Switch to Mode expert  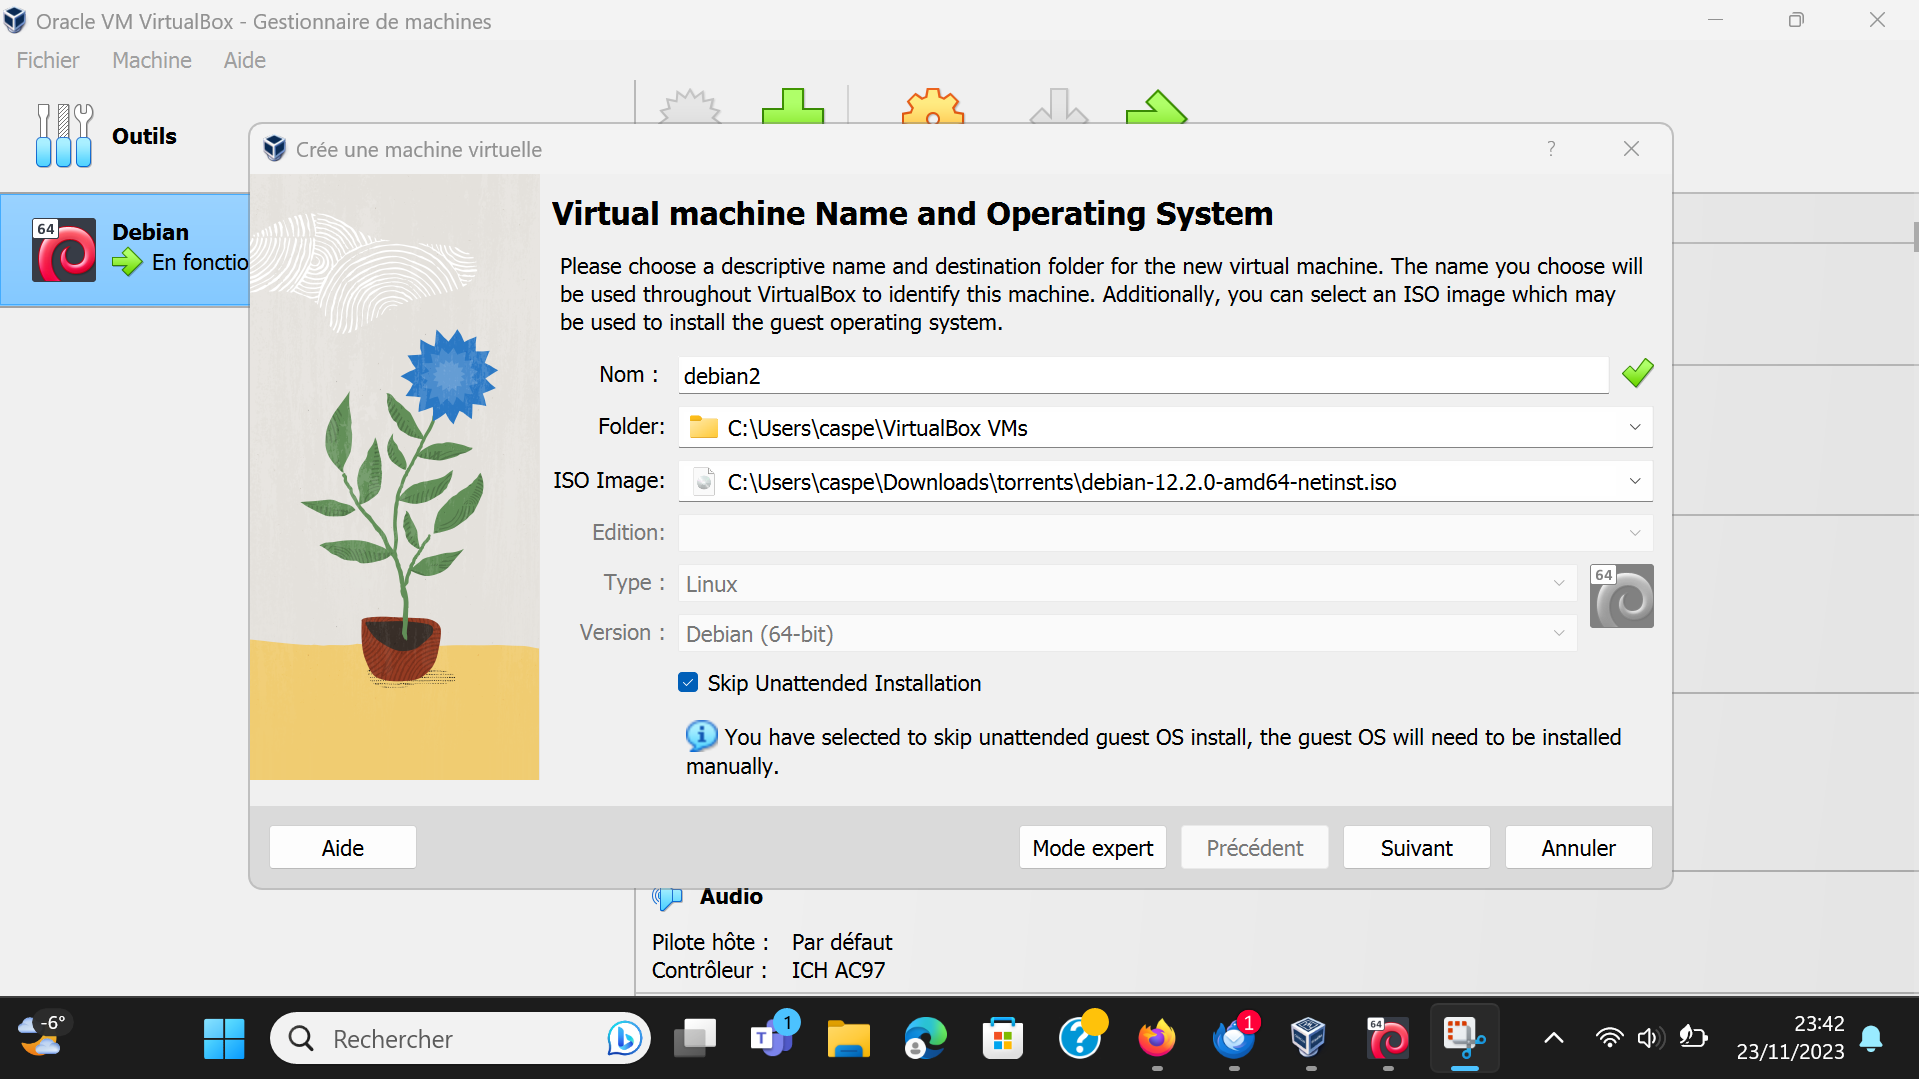(1093, 848)
